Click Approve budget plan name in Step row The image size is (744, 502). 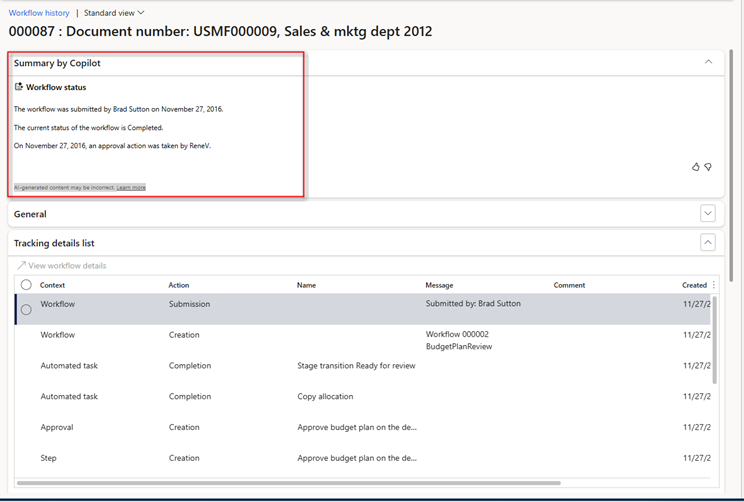tap(357, 458)
